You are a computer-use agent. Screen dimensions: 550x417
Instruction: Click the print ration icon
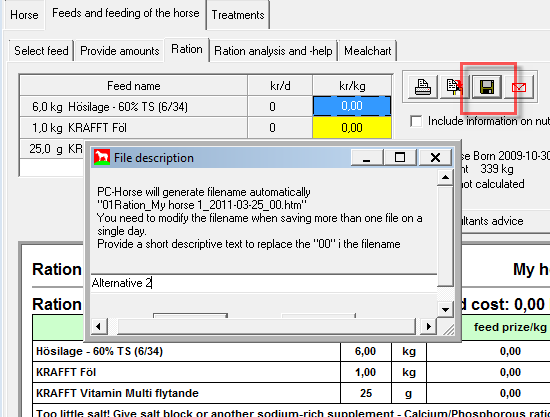[x=423, y=87]
